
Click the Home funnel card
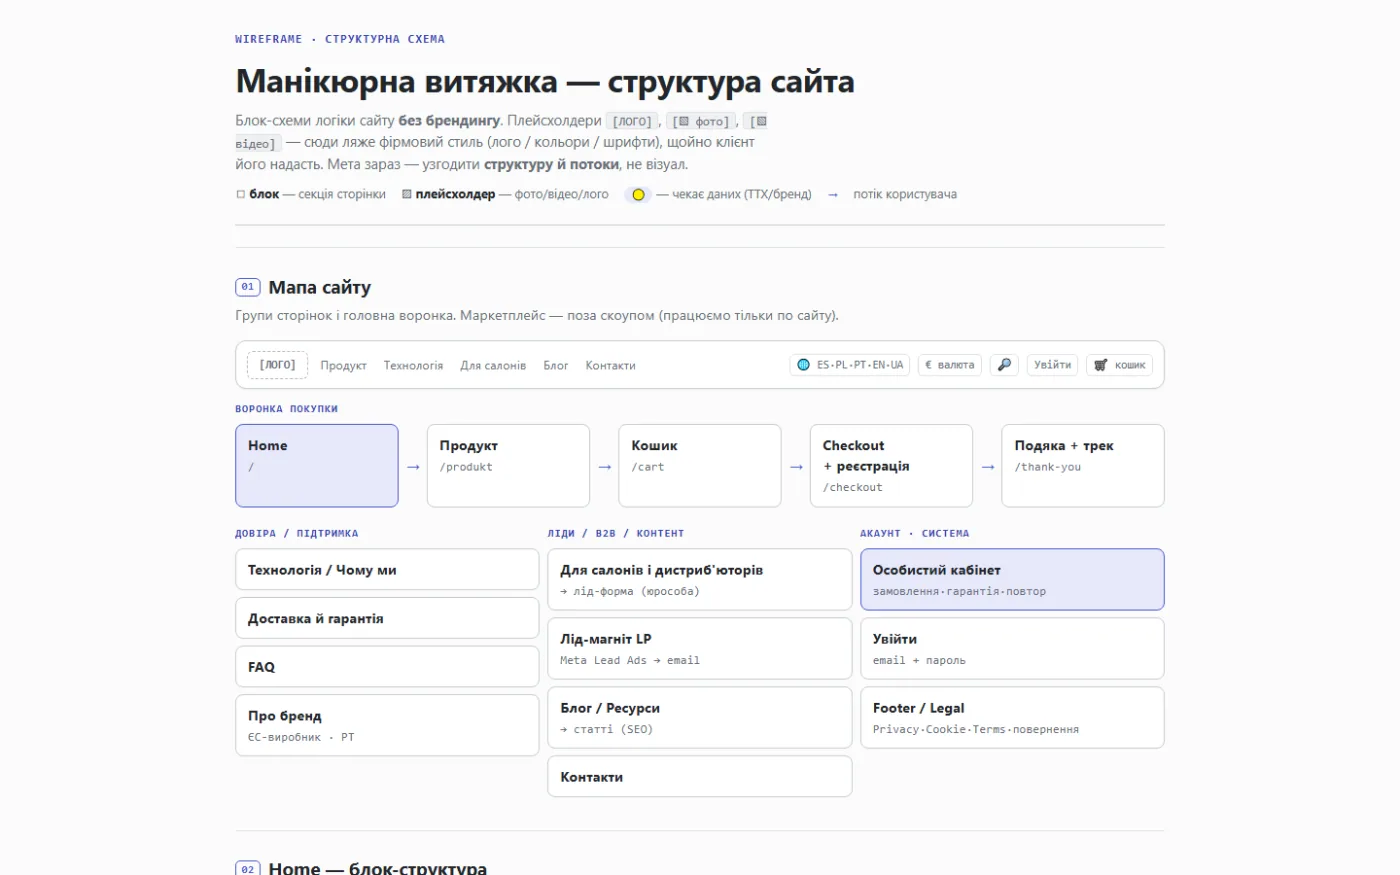point(317,466)
